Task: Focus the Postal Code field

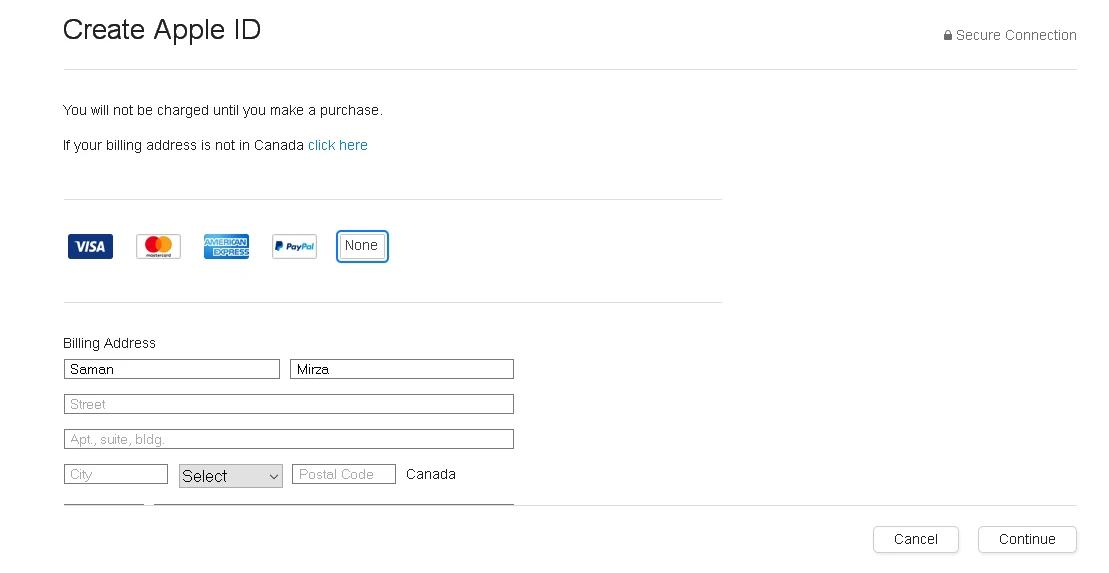Action: (344, 474)
